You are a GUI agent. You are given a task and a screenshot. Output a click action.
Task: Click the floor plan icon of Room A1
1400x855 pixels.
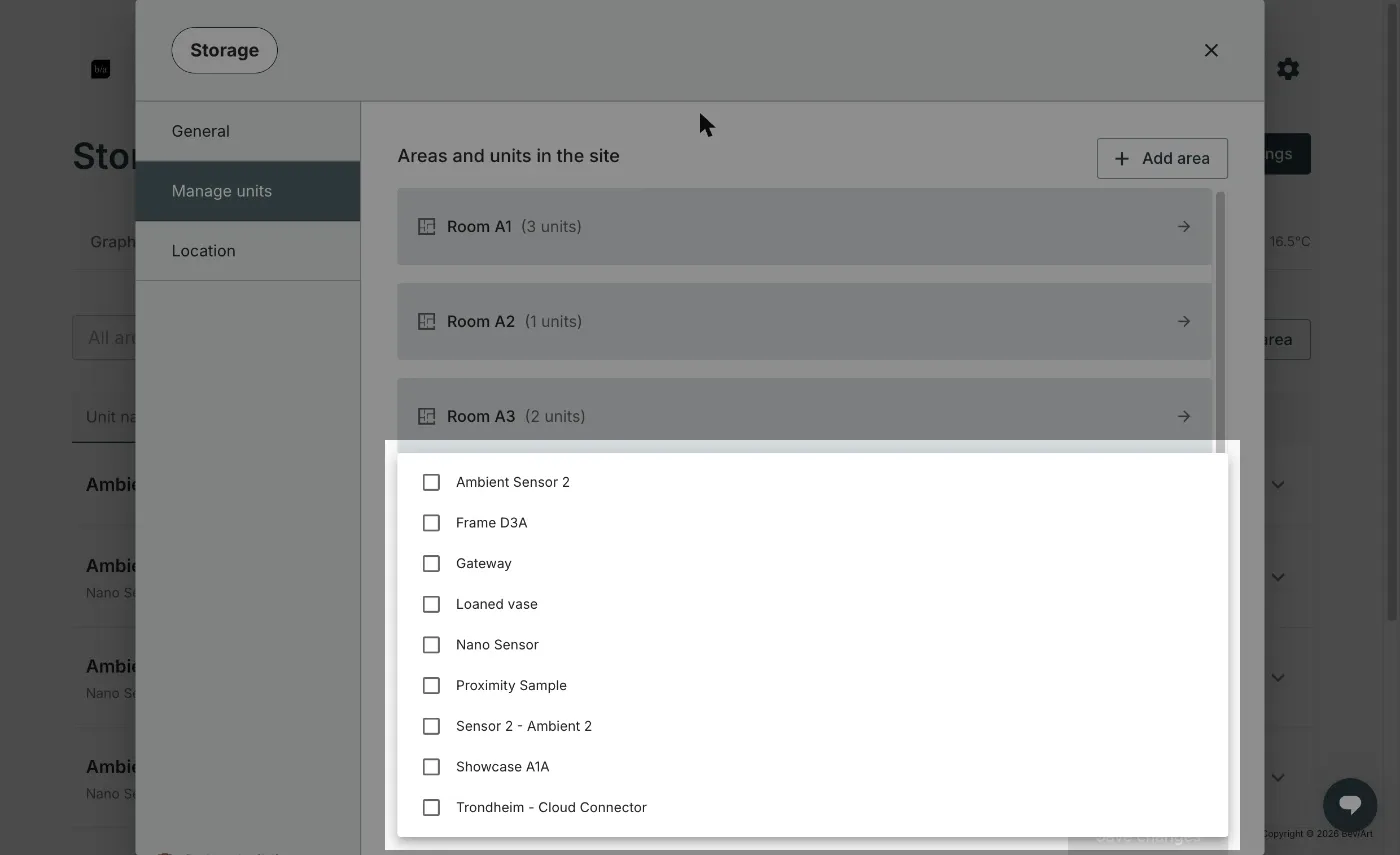coord(426,227)
